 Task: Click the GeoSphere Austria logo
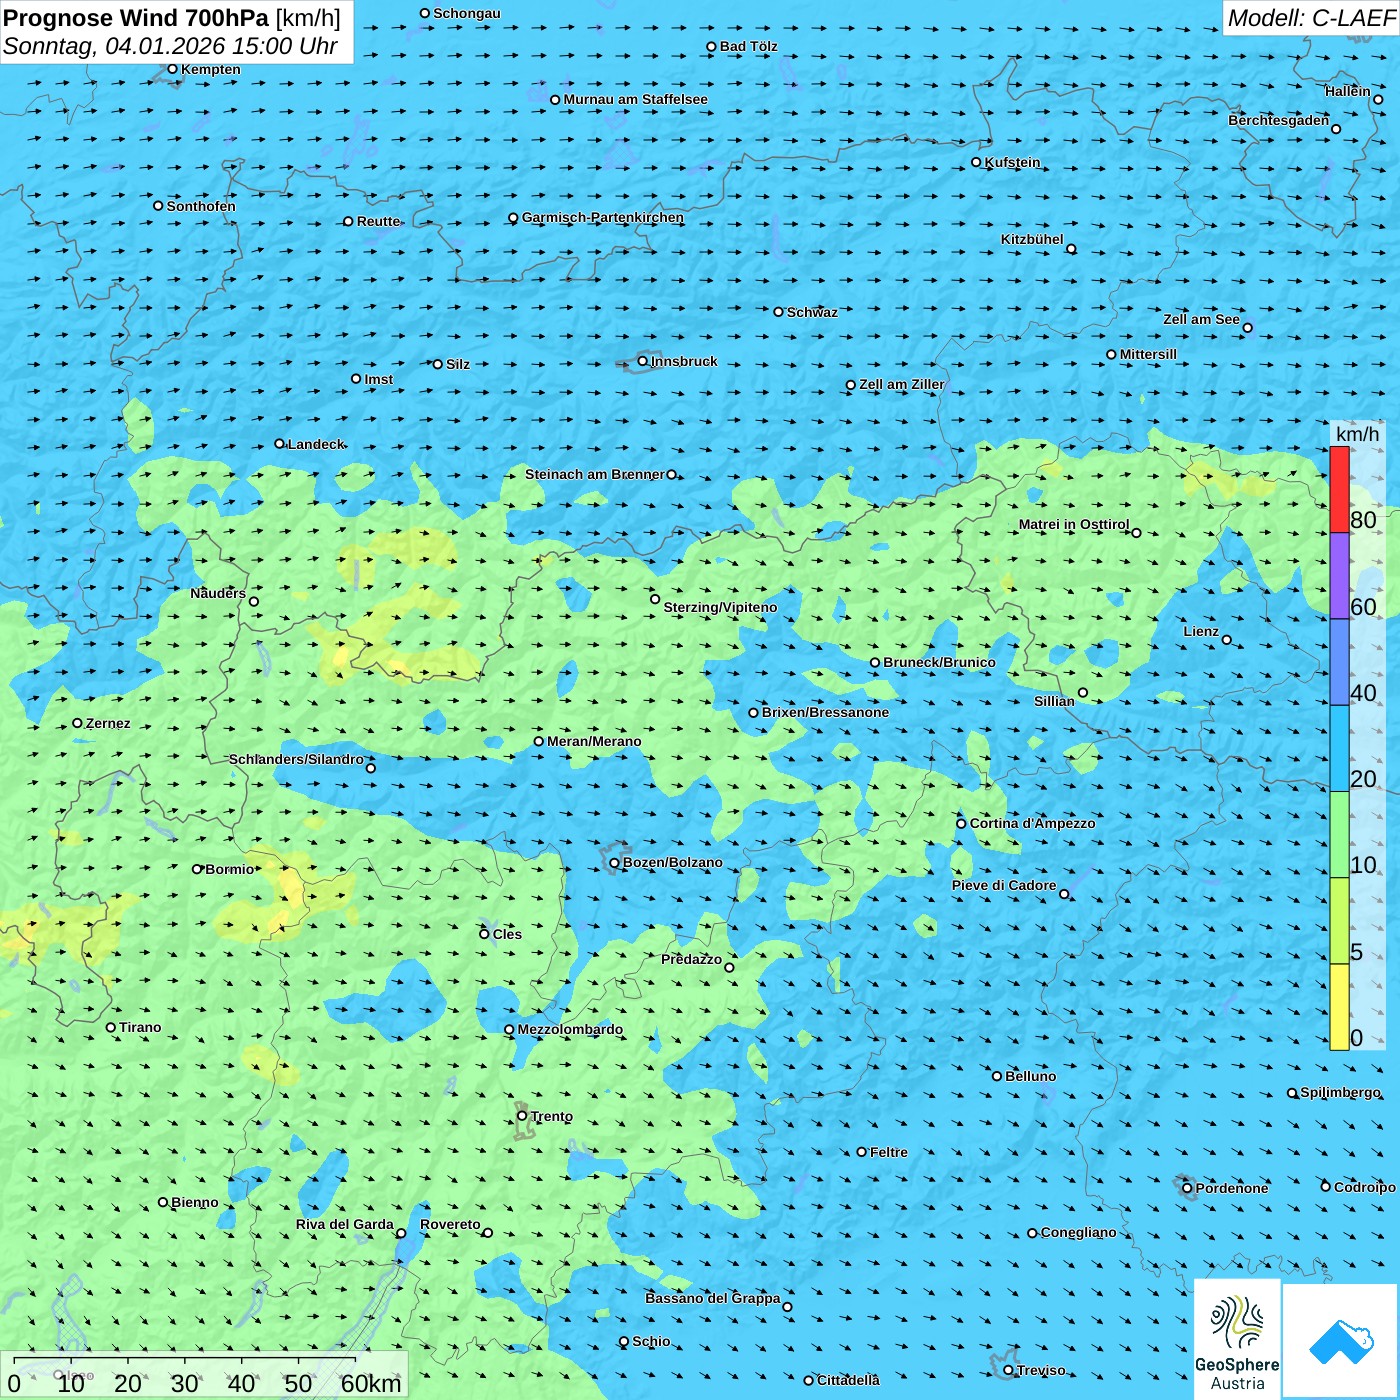[x=1237, y=1341]
